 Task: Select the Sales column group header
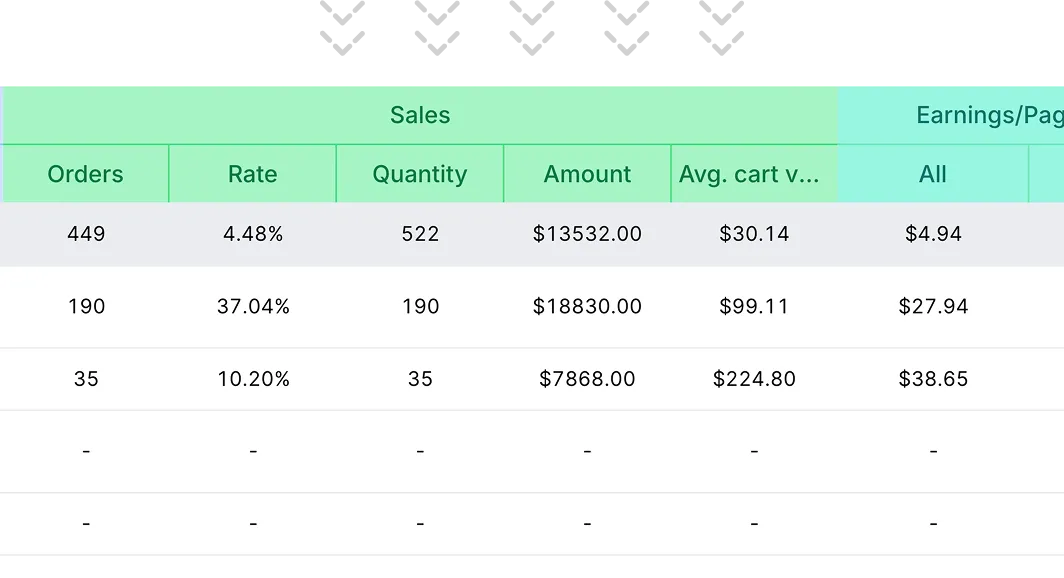click(420, 115)
